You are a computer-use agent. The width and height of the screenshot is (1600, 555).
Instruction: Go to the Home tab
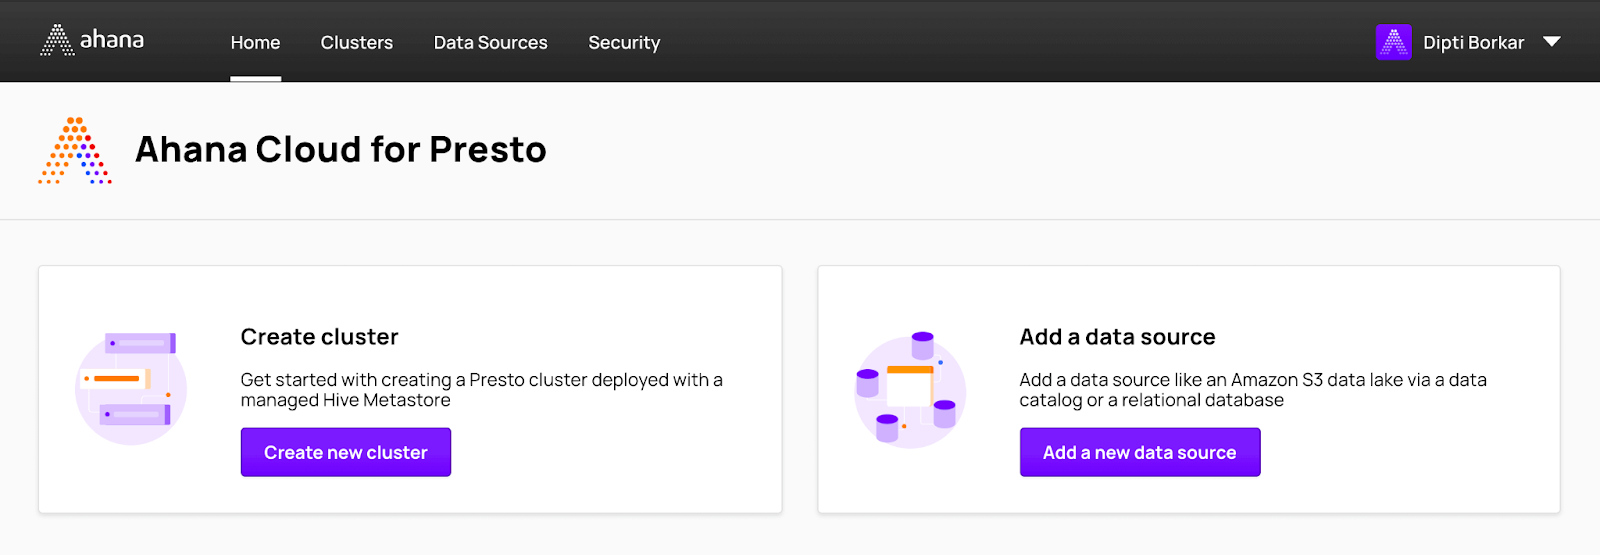(x=255, y=43)
